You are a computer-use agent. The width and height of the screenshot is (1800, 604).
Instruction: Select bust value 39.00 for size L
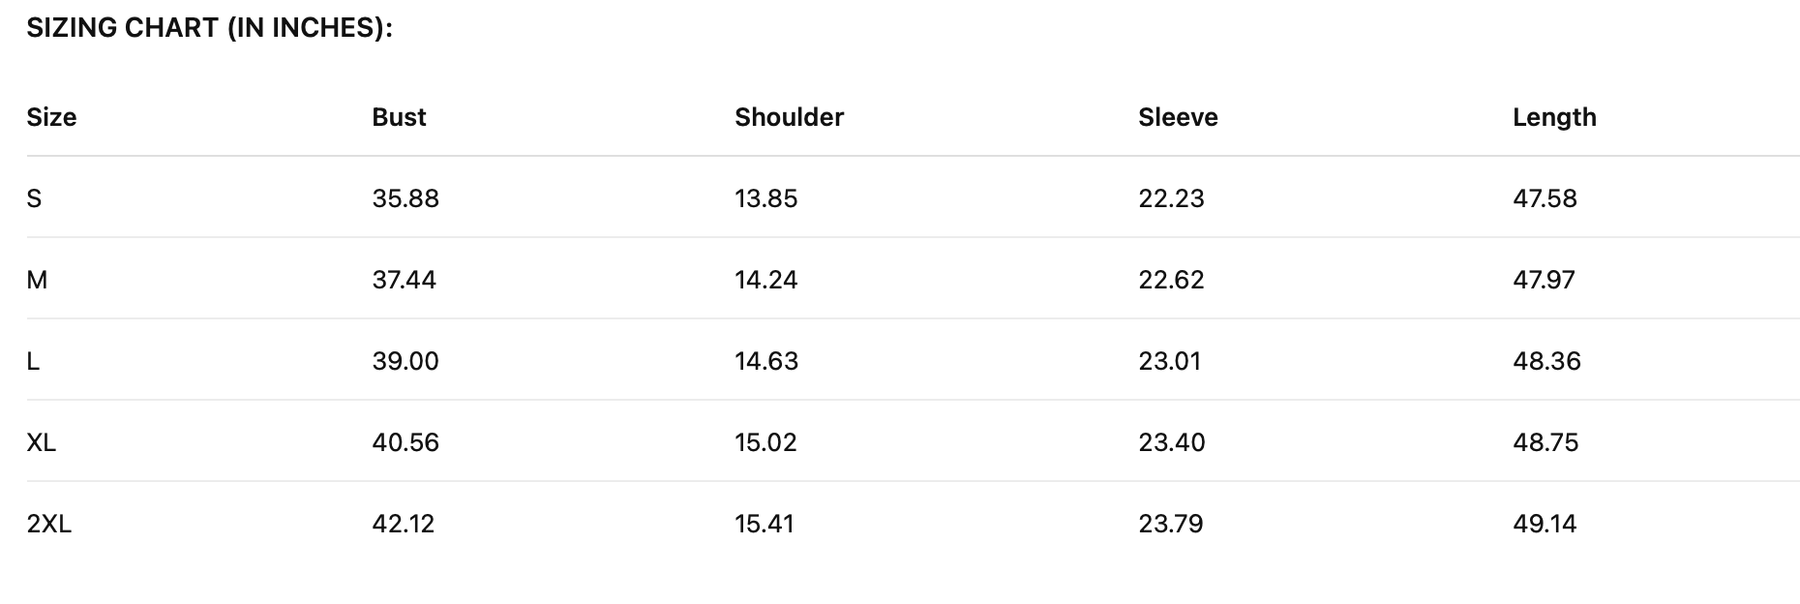click(405, 361)
